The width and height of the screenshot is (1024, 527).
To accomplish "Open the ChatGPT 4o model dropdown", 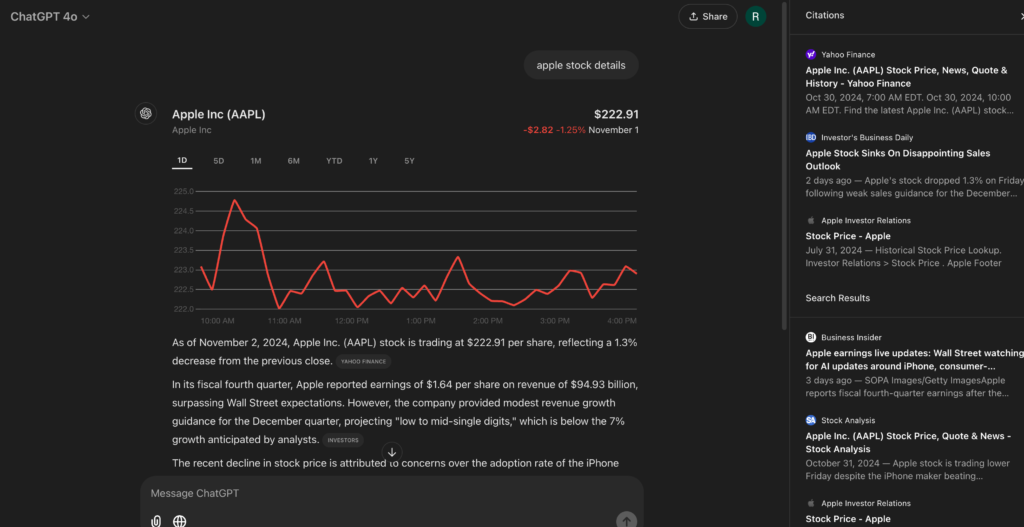I will tap(50, 16).
